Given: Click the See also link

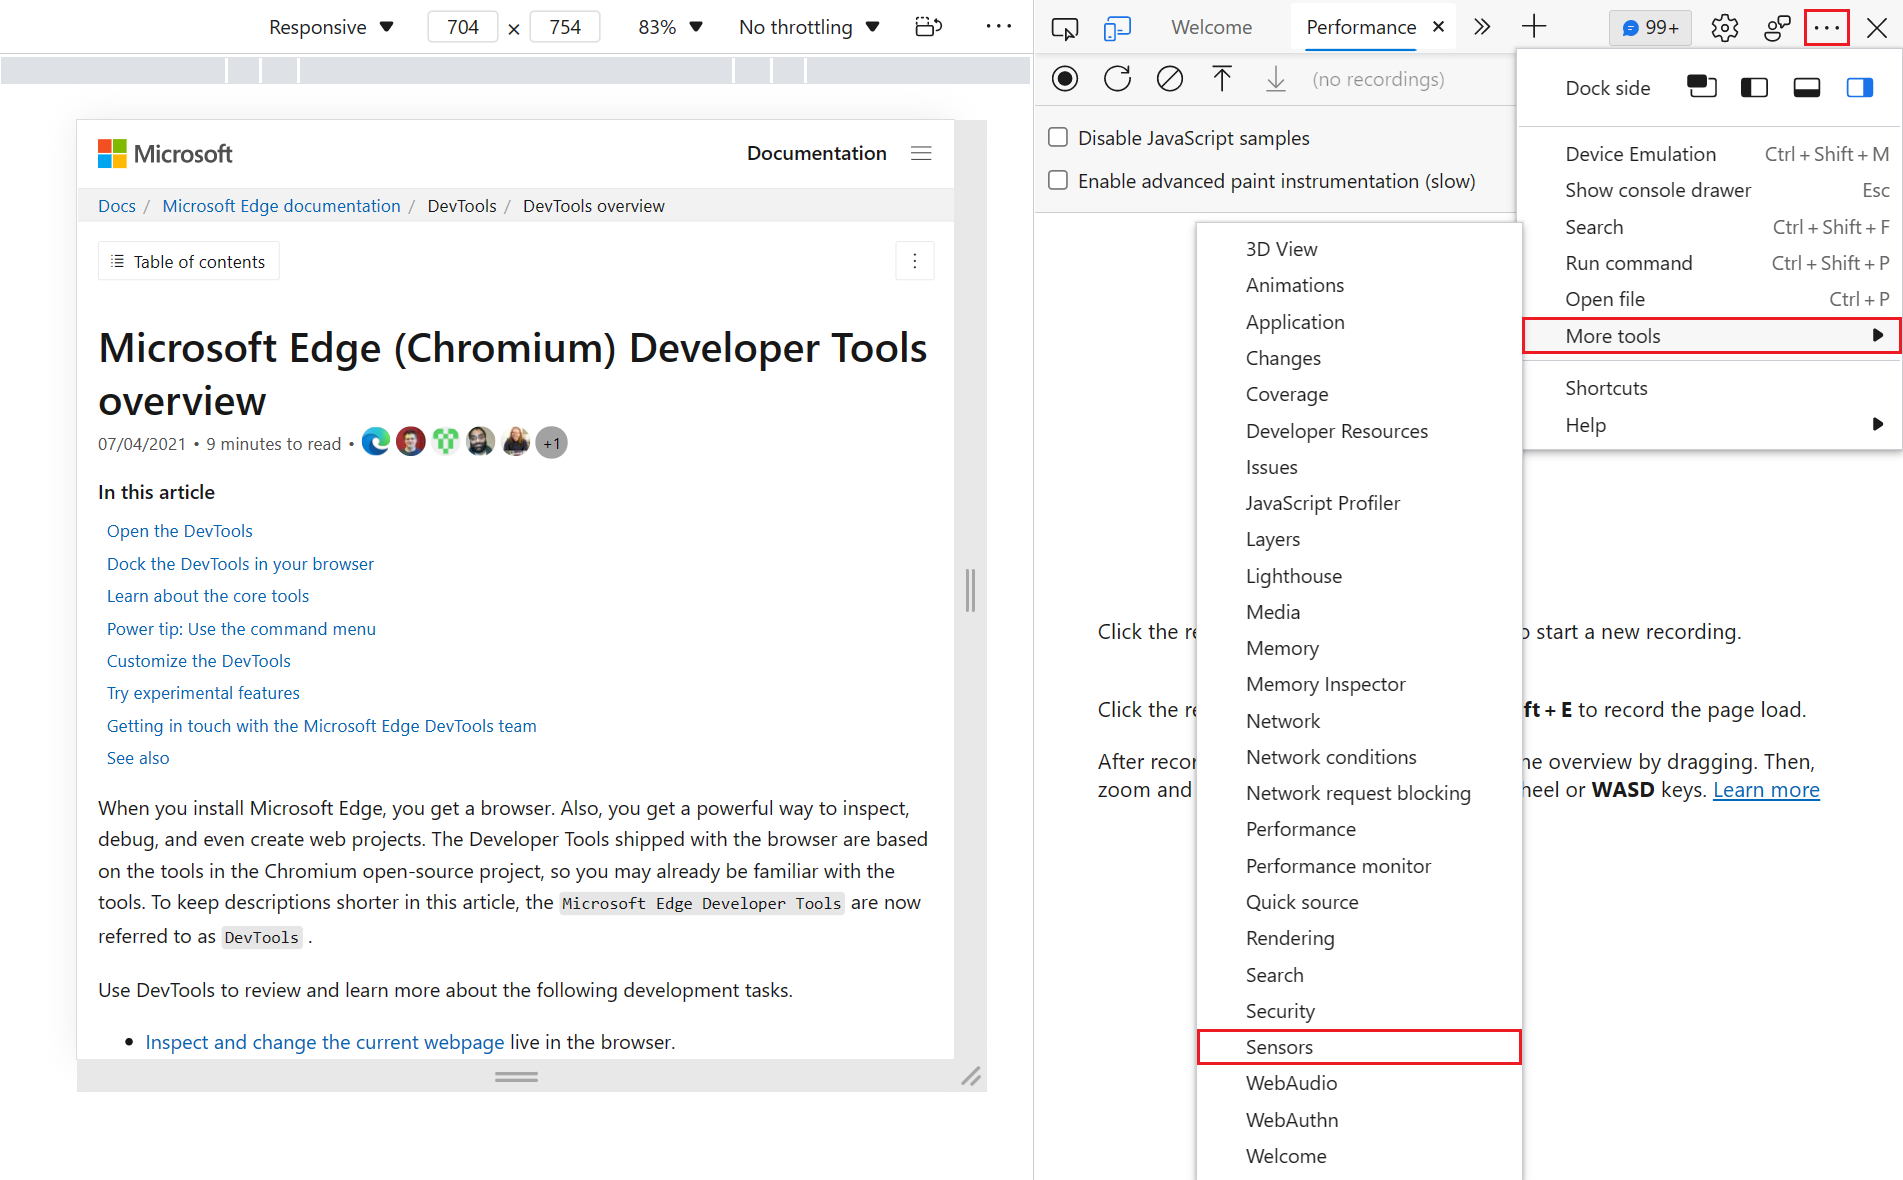Looking at the screenshot, I should tap(138, 758).
